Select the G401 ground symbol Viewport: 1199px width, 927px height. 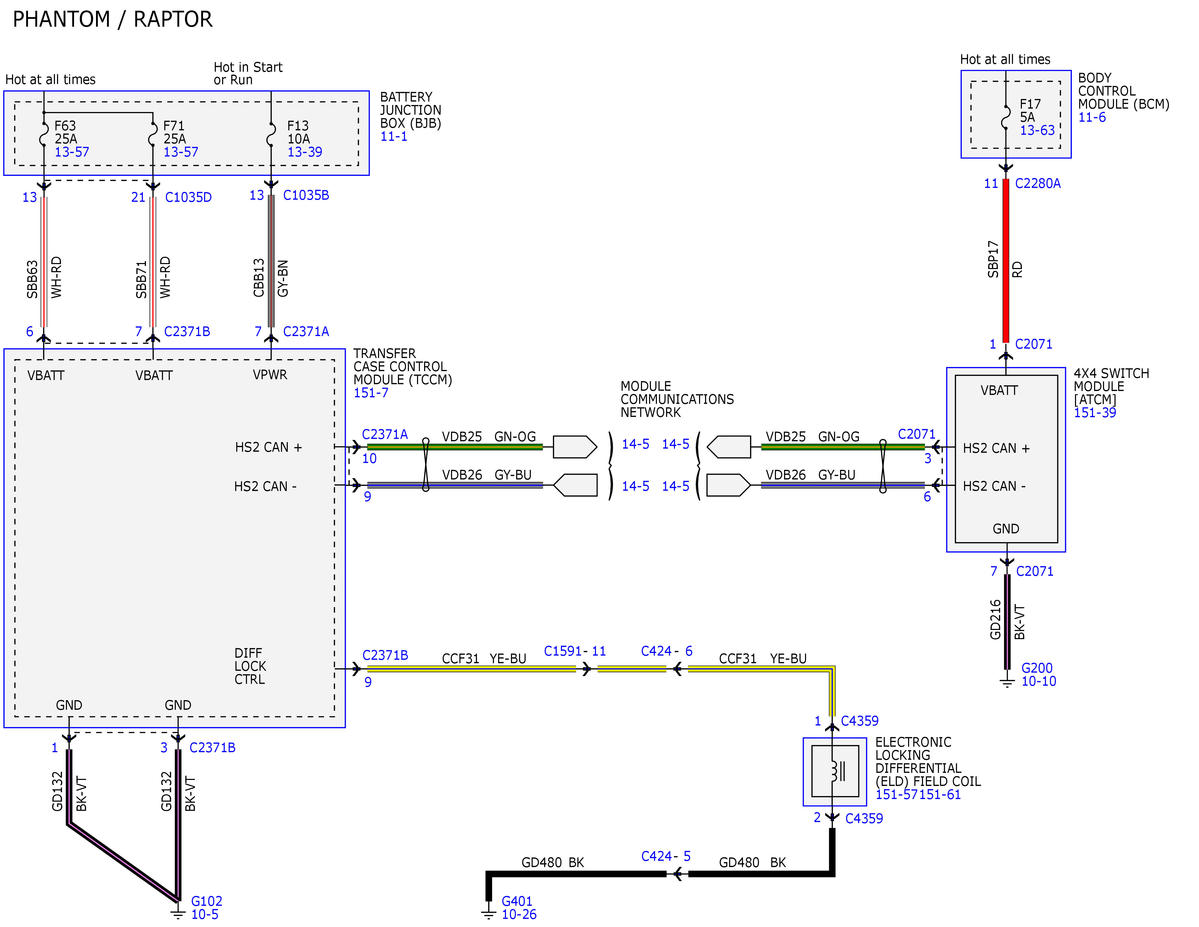pyautogui.click(x=489, y=912)
